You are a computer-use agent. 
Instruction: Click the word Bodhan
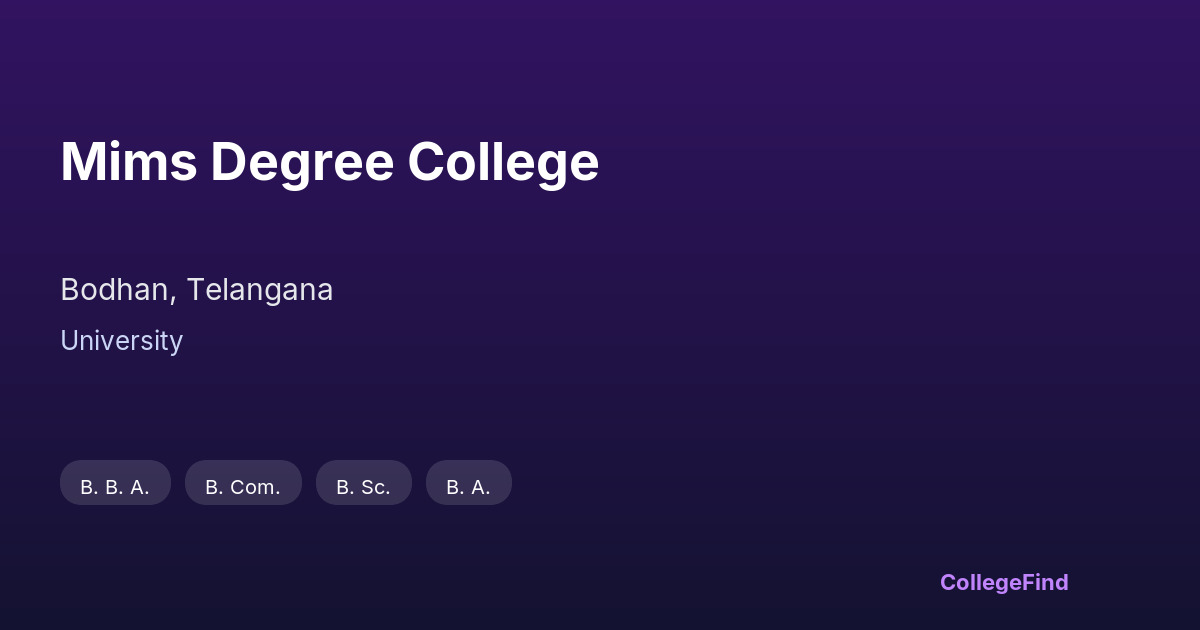point(116,290)
